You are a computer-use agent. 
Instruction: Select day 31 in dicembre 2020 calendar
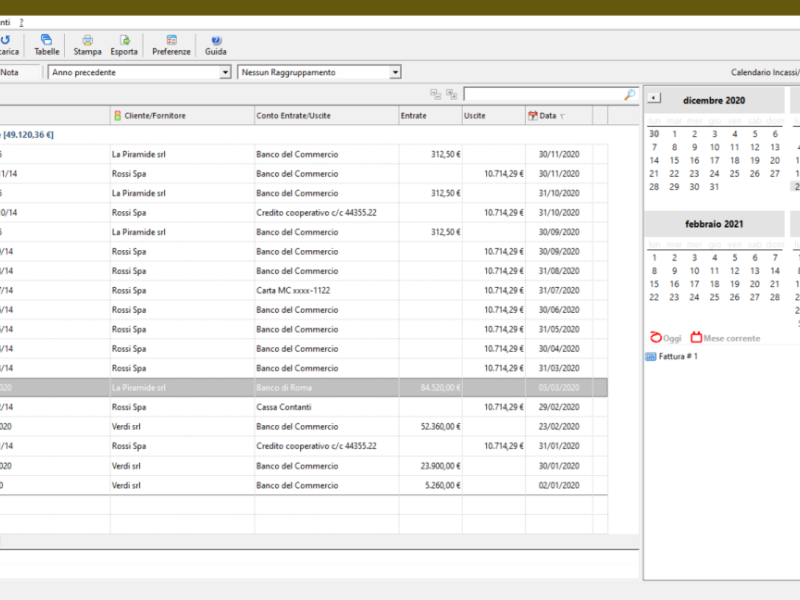tap(714, 187)
